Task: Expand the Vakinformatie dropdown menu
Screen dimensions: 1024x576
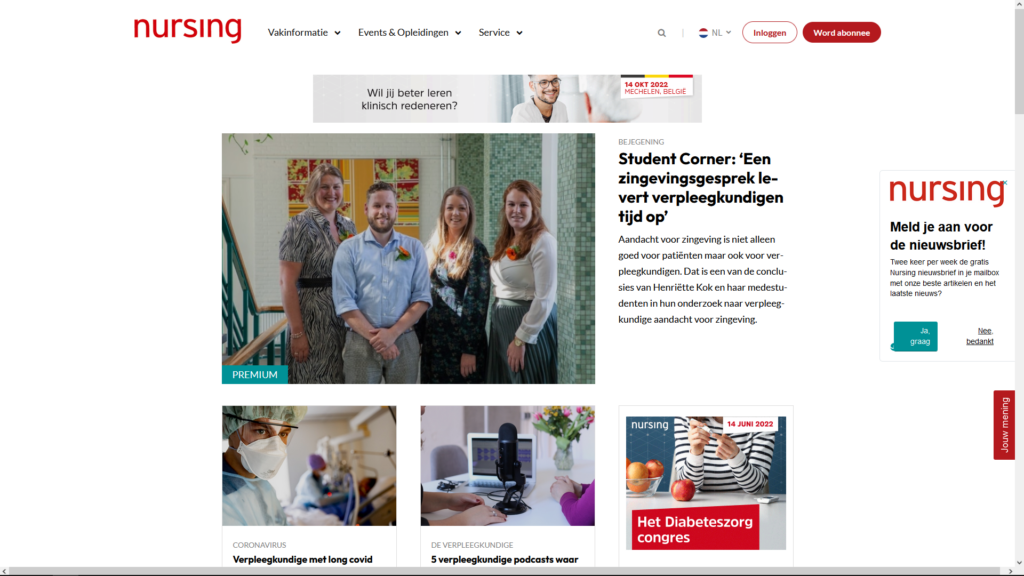Action: pos(304,33)
